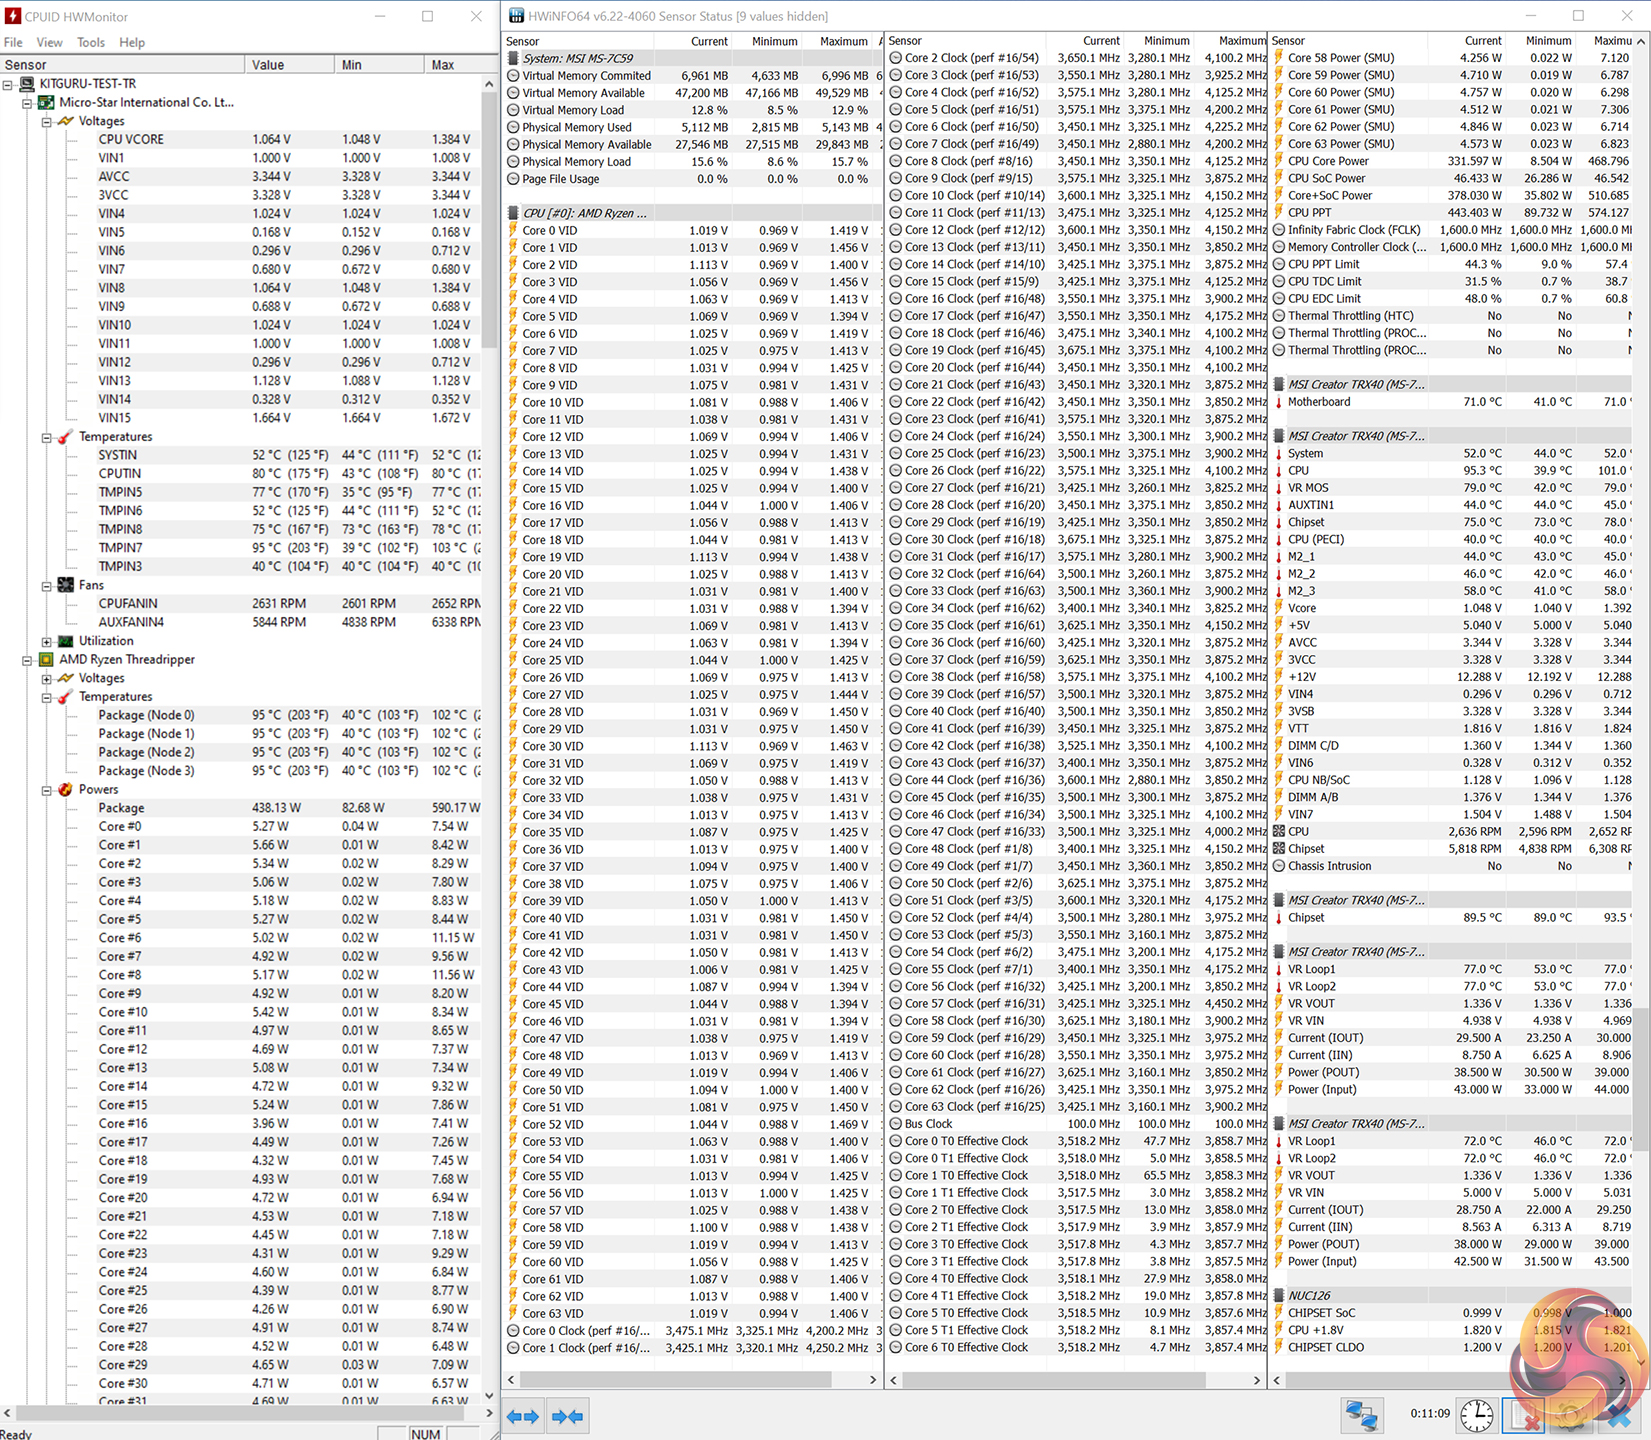Click the expand columns arrows button in HWiNFO
This screenshot has height=1440, width=1651.
(522, 1416)
